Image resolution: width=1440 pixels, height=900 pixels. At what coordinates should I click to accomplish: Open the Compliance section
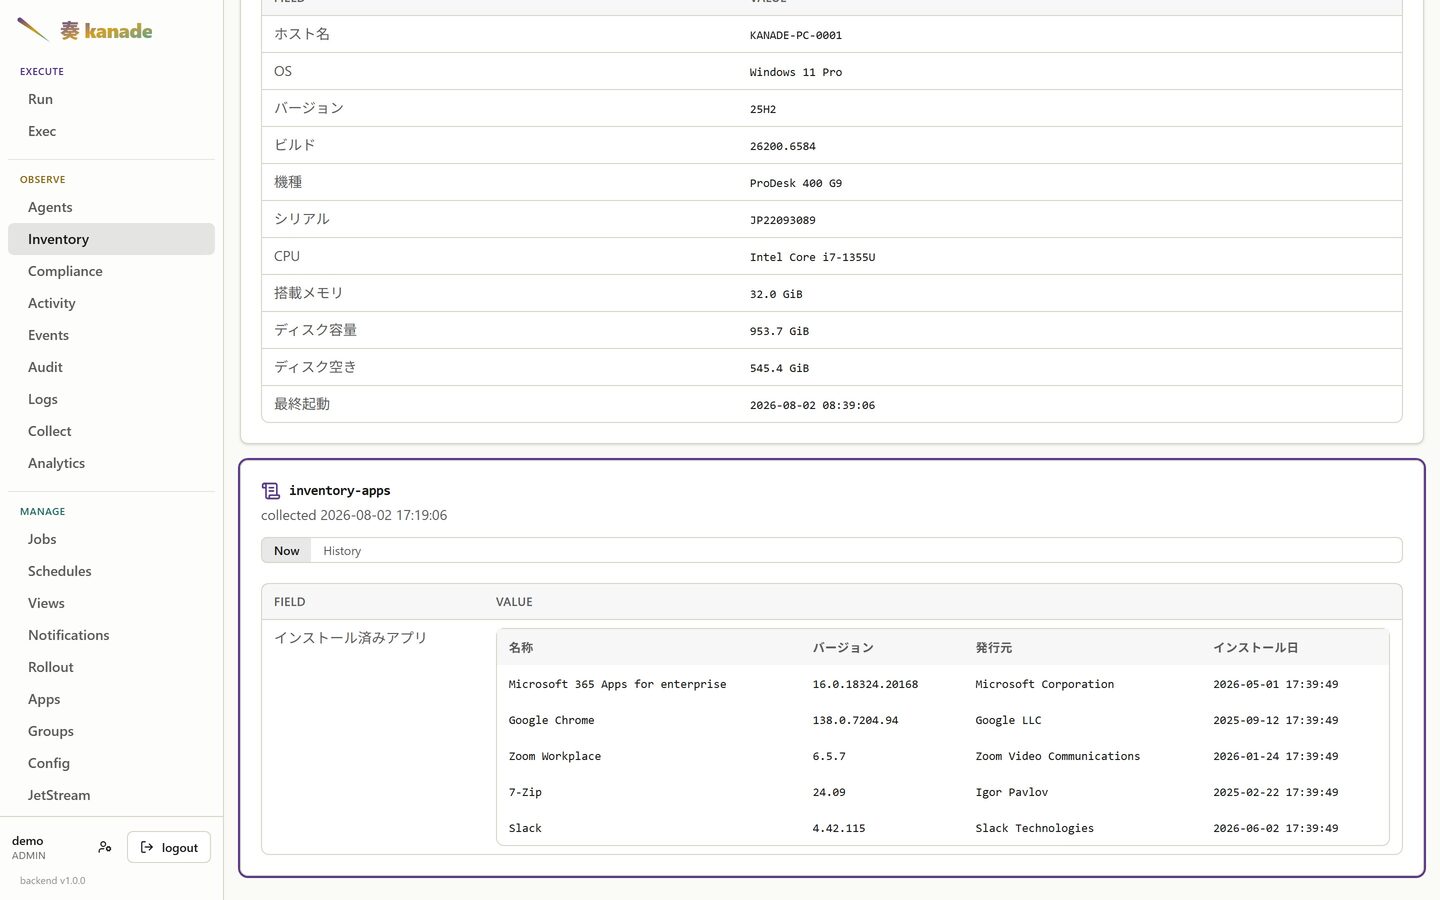111,271
